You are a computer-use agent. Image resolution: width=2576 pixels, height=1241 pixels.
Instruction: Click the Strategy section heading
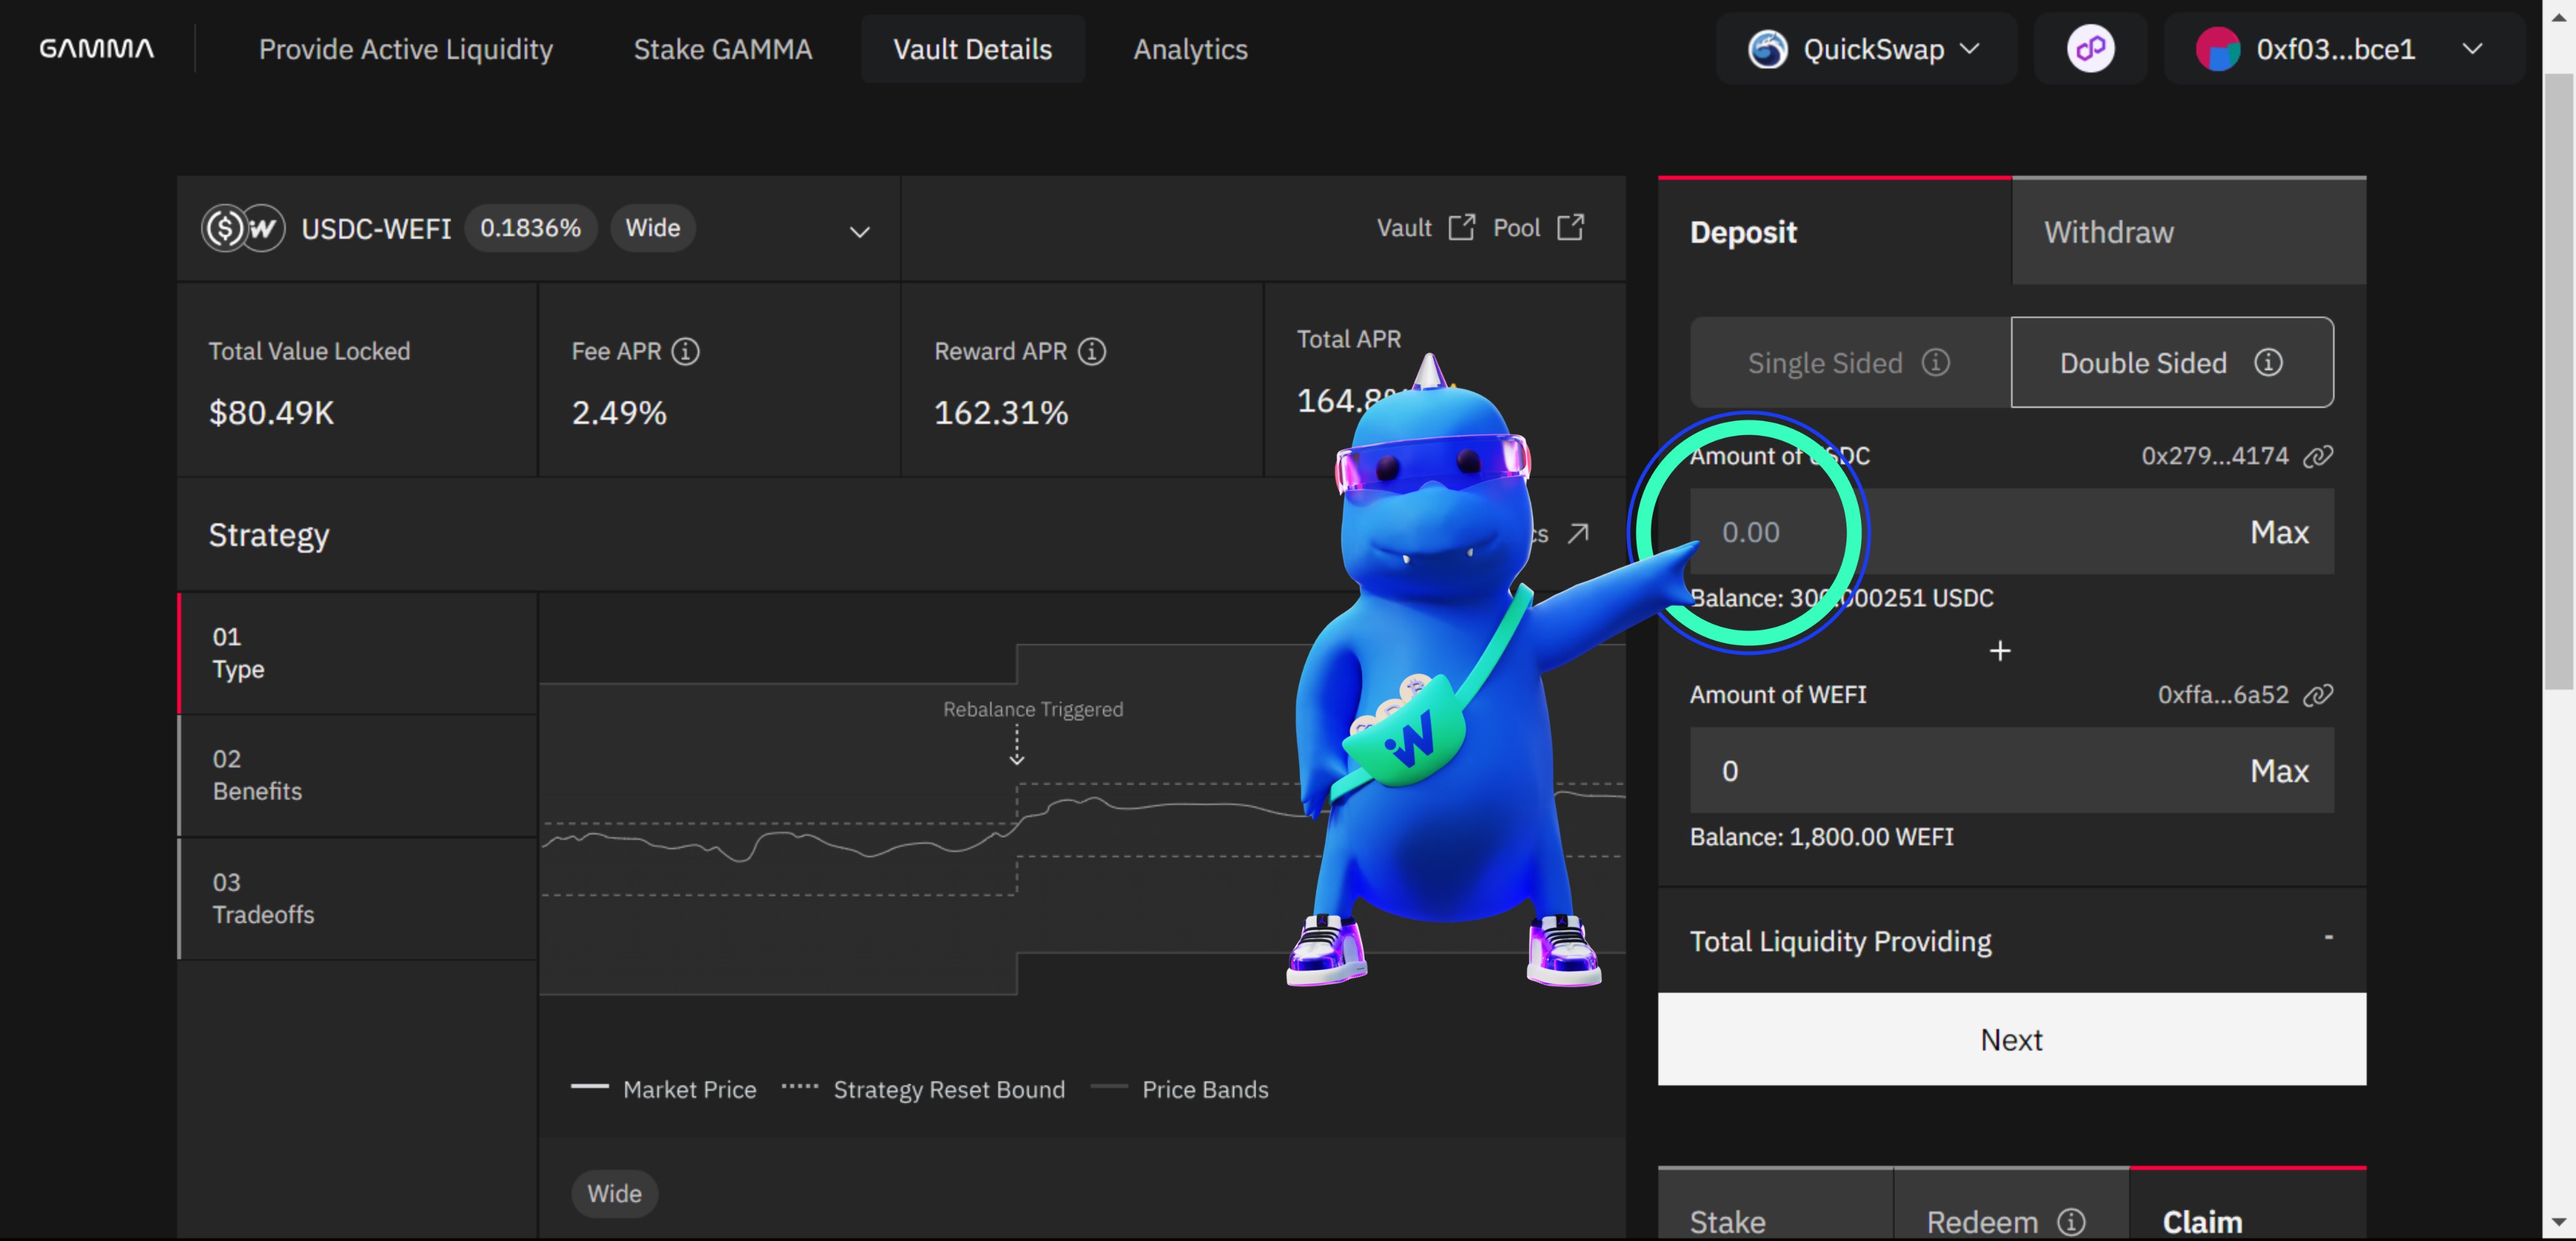pyautogui.click(x=268, y=535)
